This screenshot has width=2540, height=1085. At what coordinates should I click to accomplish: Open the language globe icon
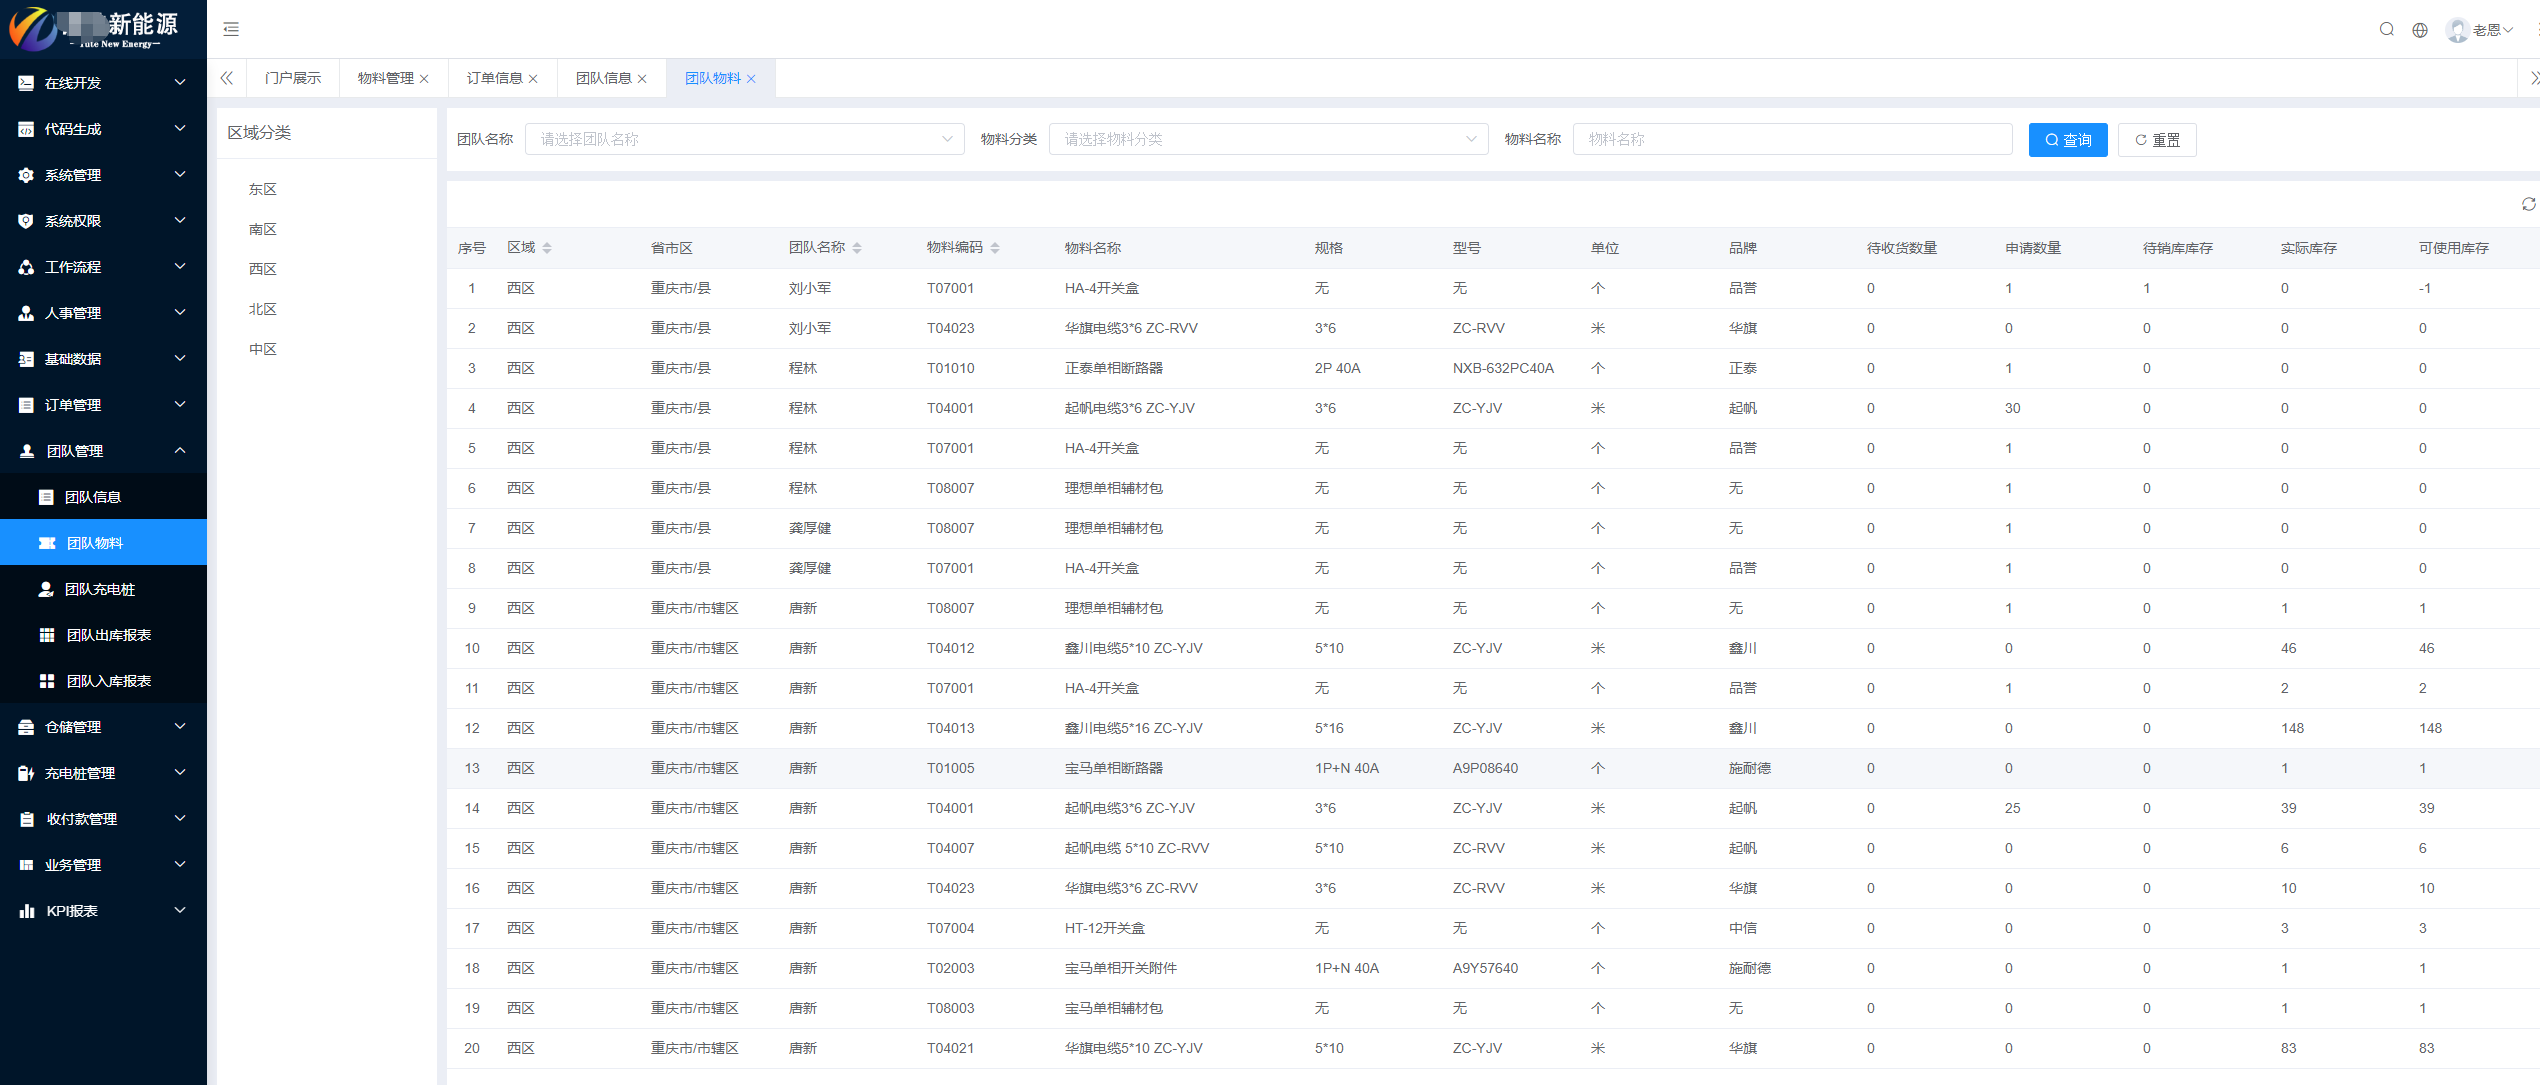click(2420, 30)
